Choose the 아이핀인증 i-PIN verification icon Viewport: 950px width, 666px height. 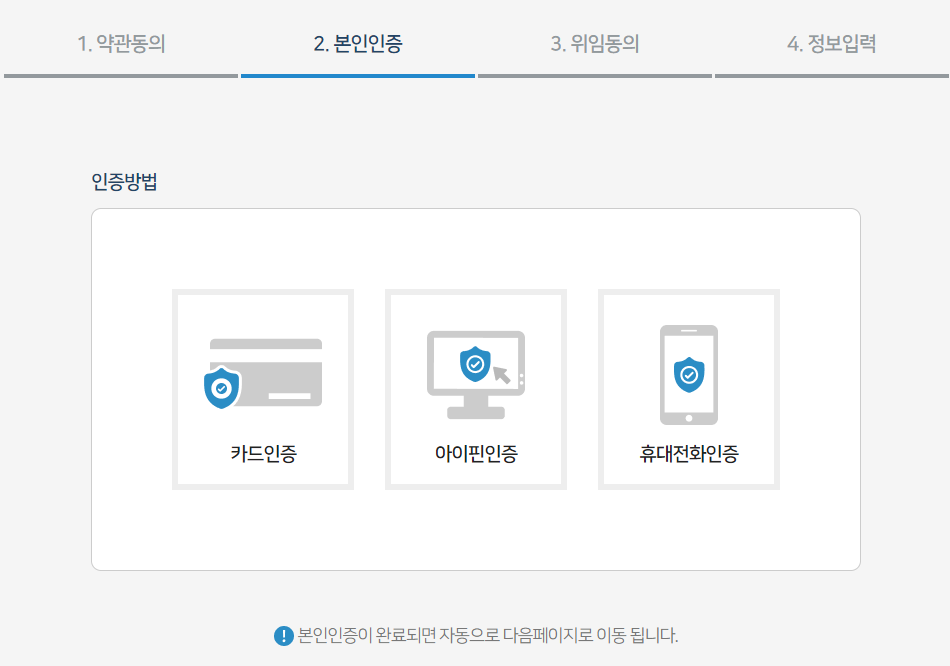(x=475, y=388)
